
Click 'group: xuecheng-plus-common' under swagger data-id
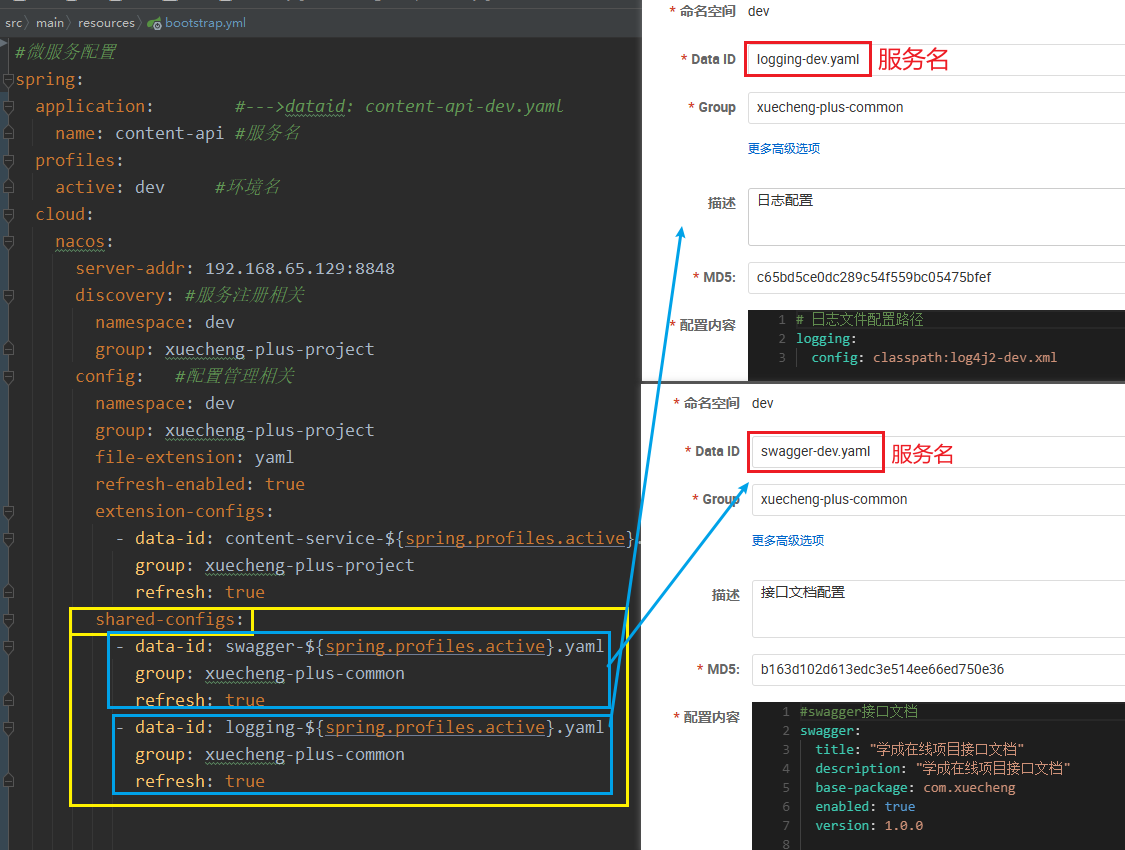pos(270,674)
